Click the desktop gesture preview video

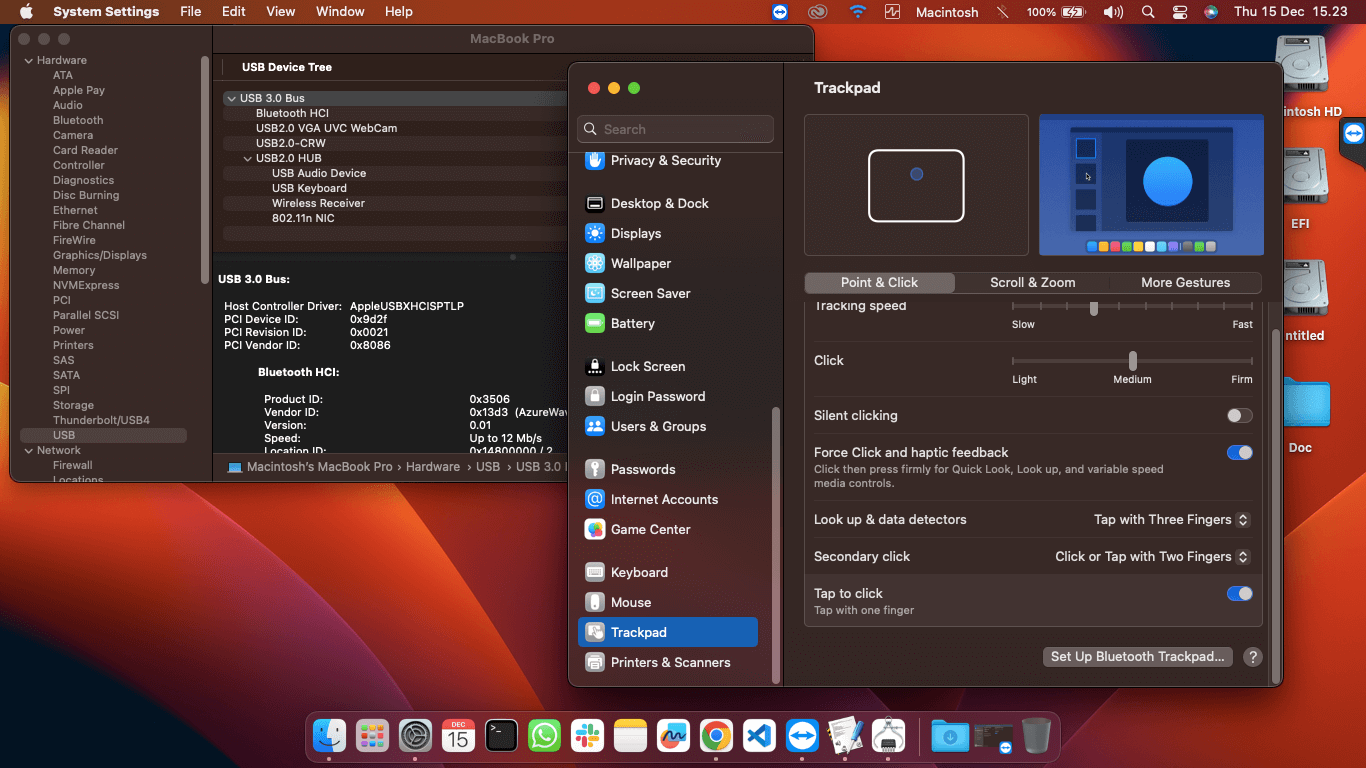click(x=1151, y=185)
